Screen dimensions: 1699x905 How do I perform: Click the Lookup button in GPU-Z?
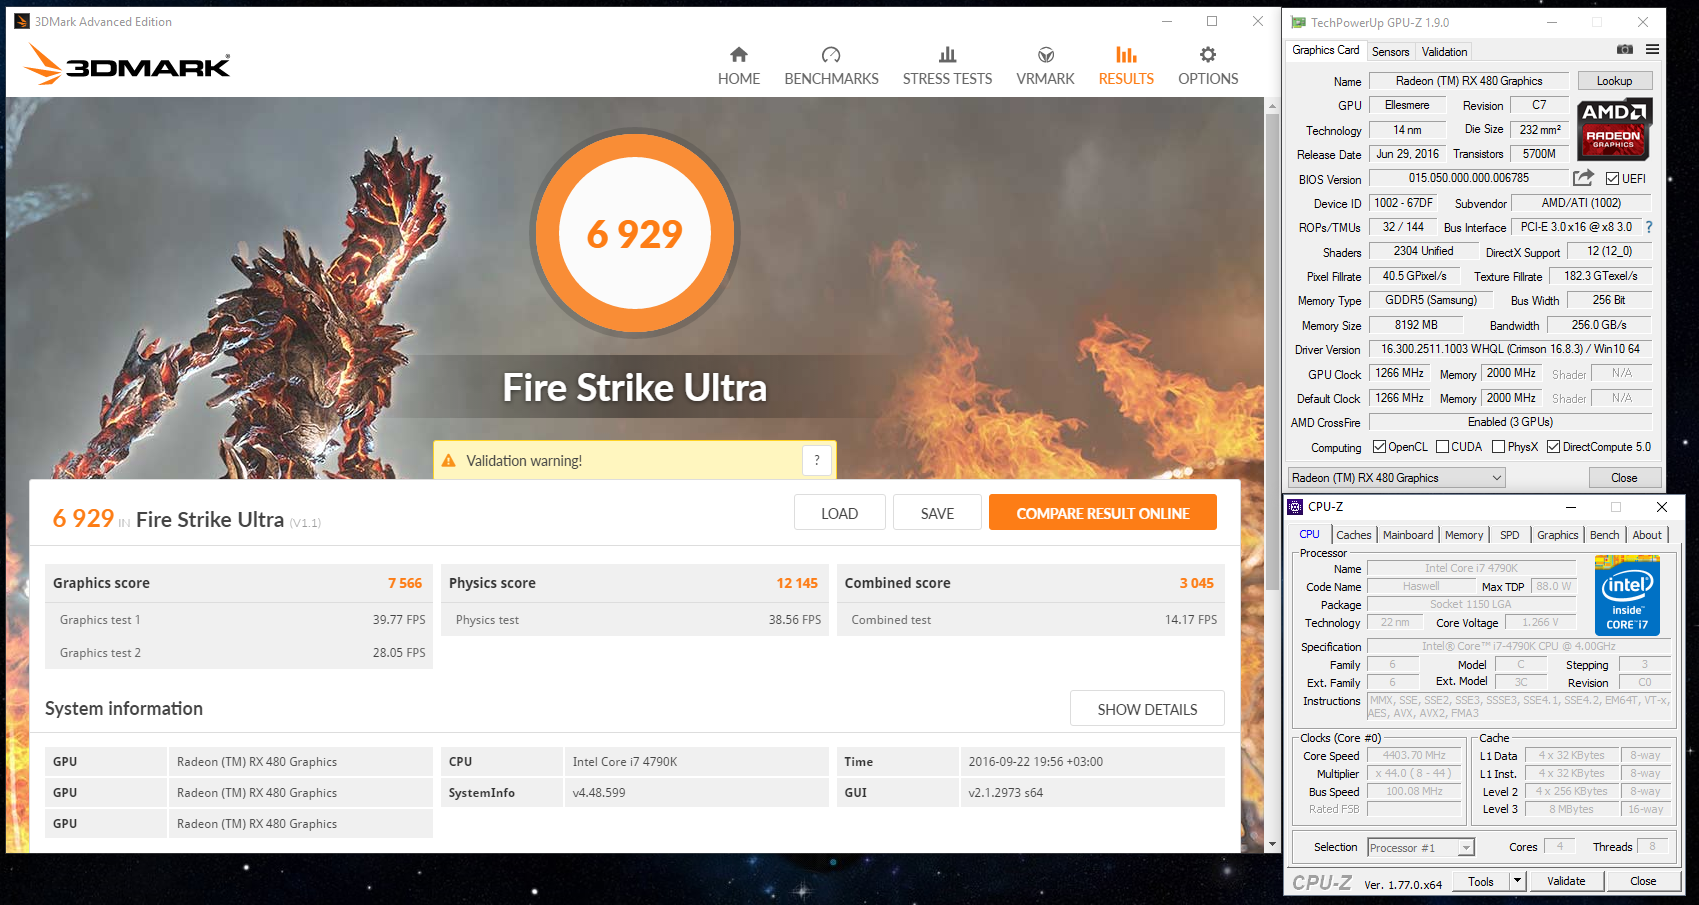click(x=1614, y=81)
